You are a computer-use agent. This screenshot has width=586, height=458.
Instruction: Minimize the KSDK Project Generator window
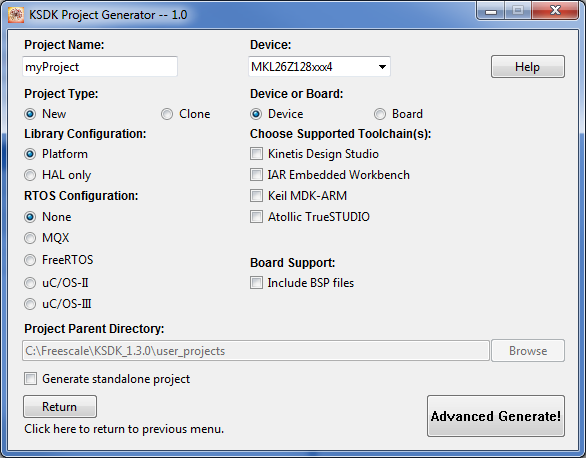pyautogui.click(x=491, y=10)
